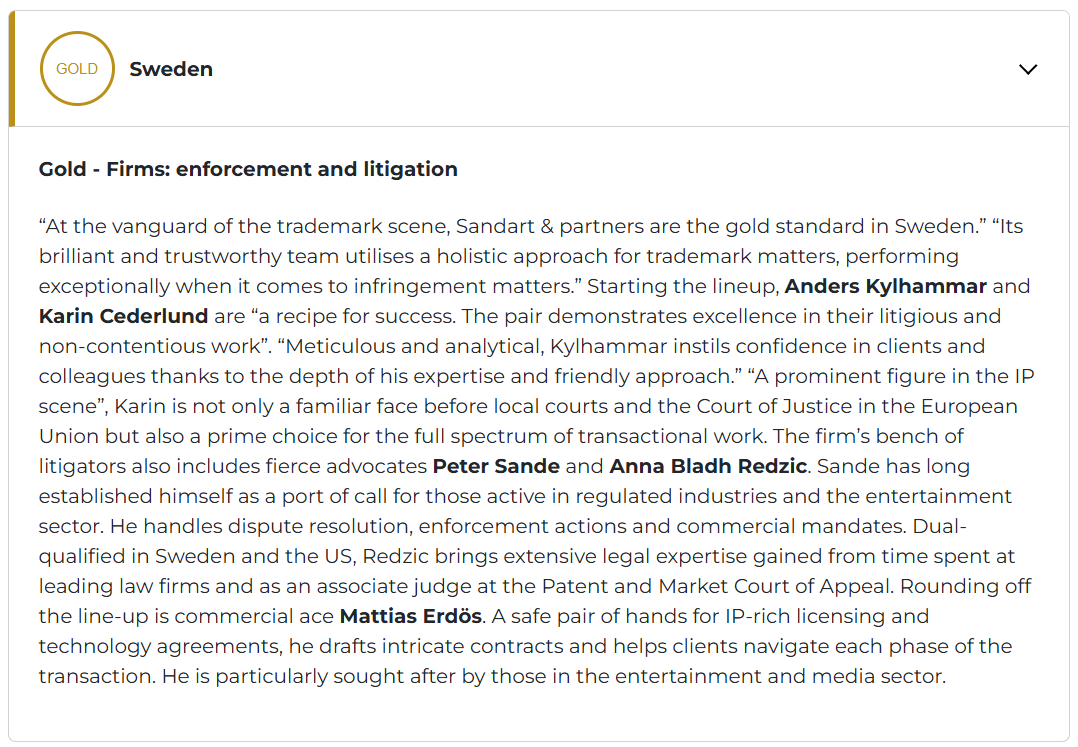This screenshot has height=747, width=1078.
Task: Select the Sweden heading title
Action: click(x=171, y=69)
